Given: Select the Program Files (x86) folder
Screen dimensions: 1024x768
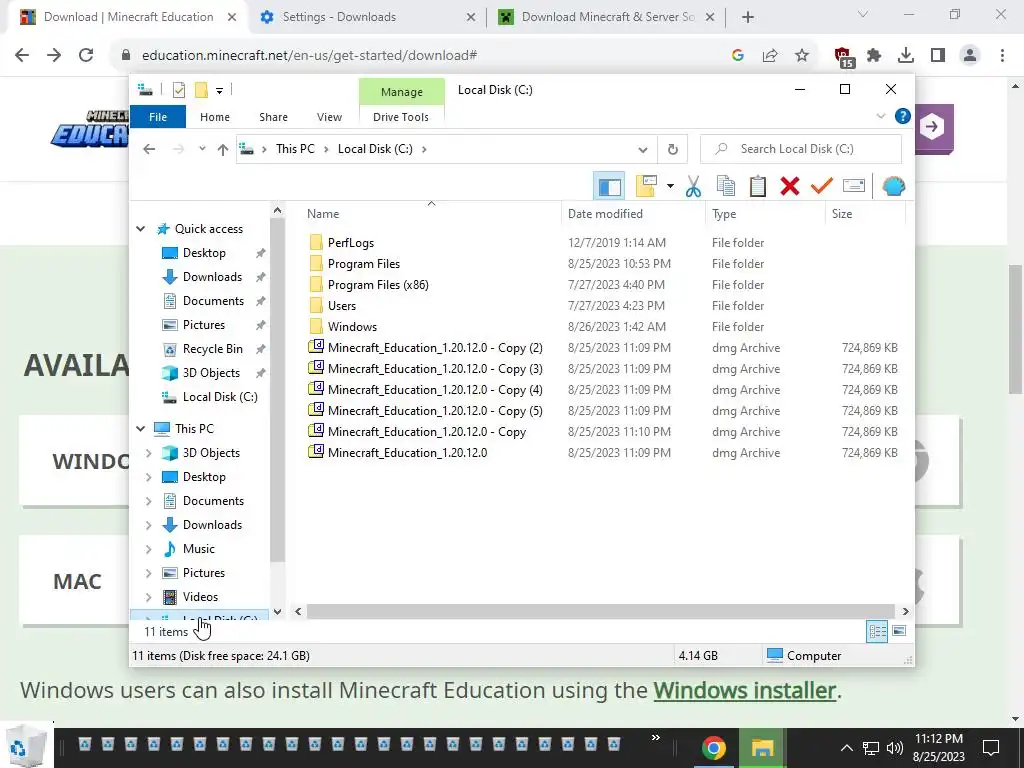Looking at the screenshot, I should tap(378, 285).
